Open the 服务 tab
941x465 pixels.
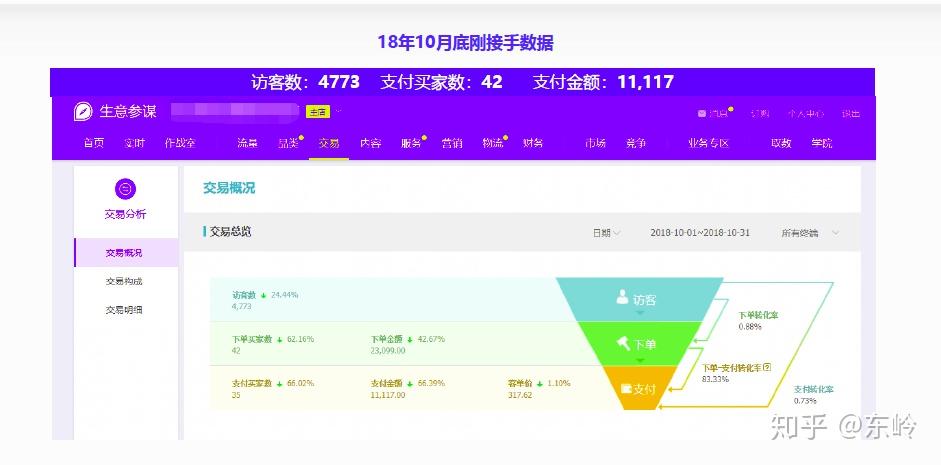tap(411, 143)
